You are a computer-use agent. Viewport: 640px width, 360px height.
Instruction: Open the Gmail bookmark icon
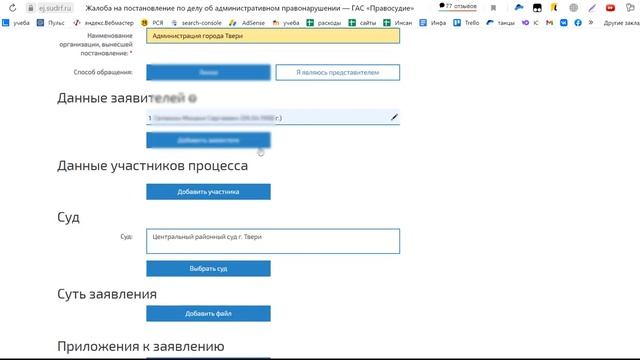point(550,23)
